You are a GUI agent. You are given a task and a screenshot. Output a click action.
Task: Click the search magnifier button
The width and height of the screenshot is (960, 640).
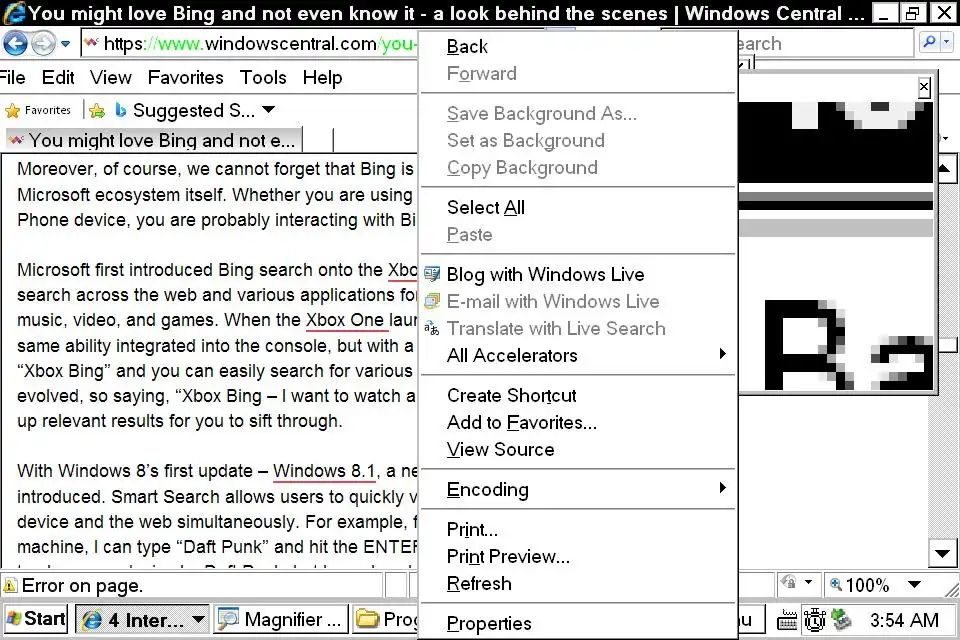(930, 43)
